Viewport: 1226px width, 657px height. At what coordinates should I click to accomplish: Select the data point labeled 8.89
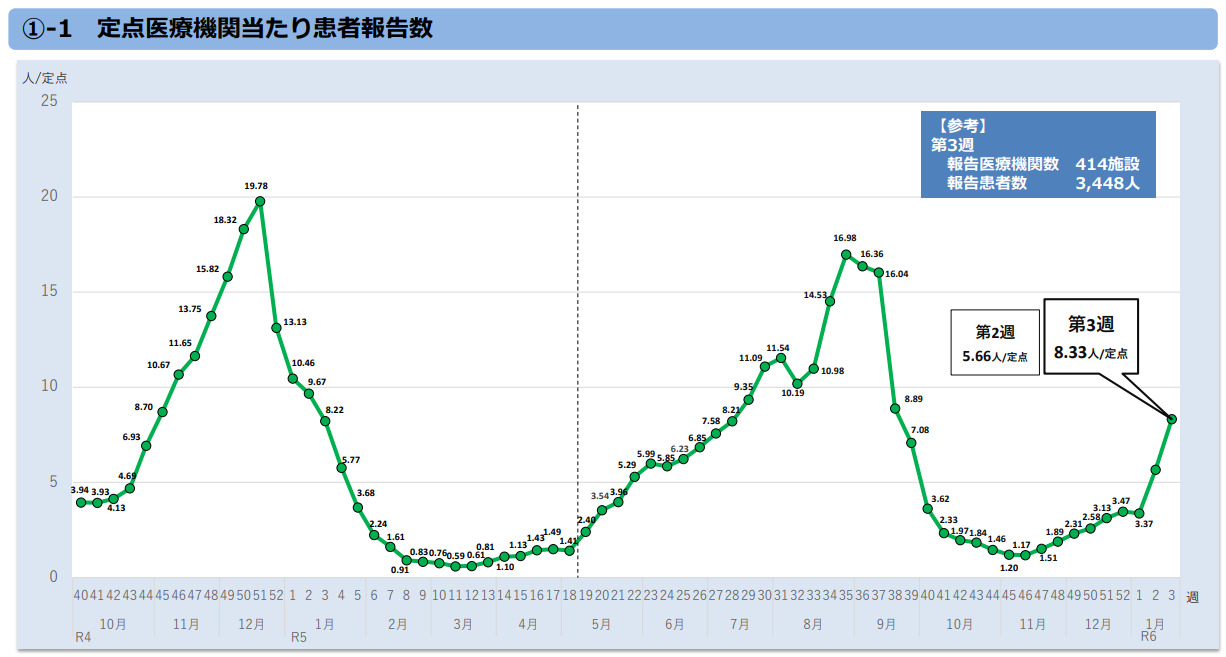[x=895, y=408]
